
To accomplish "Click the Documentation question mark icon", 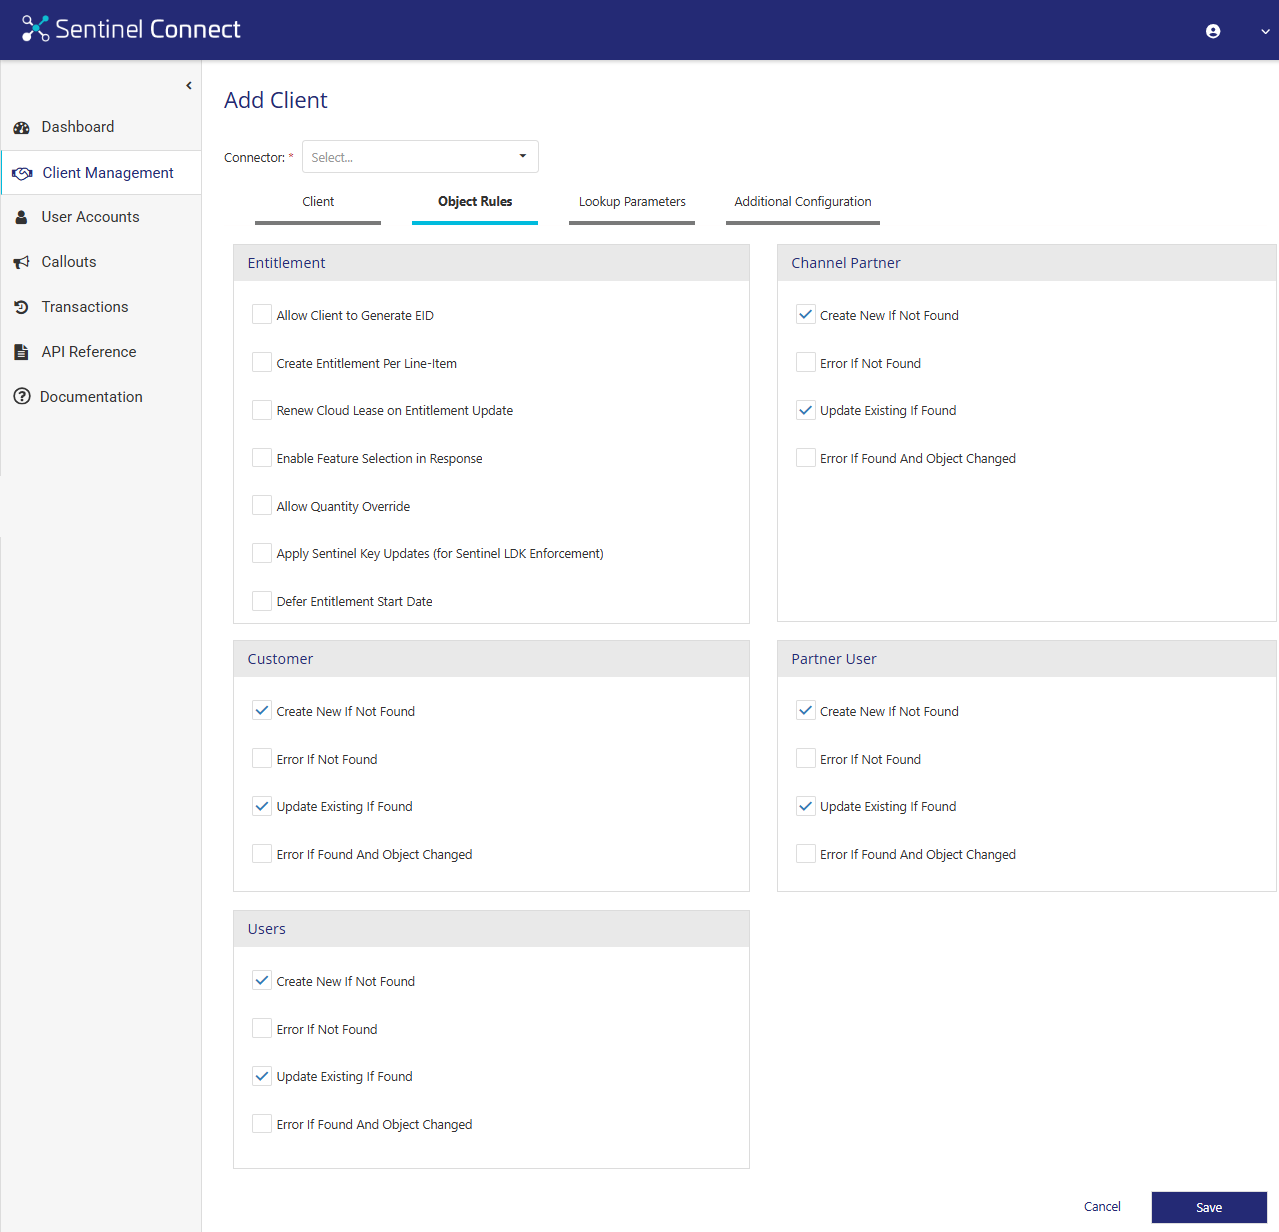I will point(21,397).
